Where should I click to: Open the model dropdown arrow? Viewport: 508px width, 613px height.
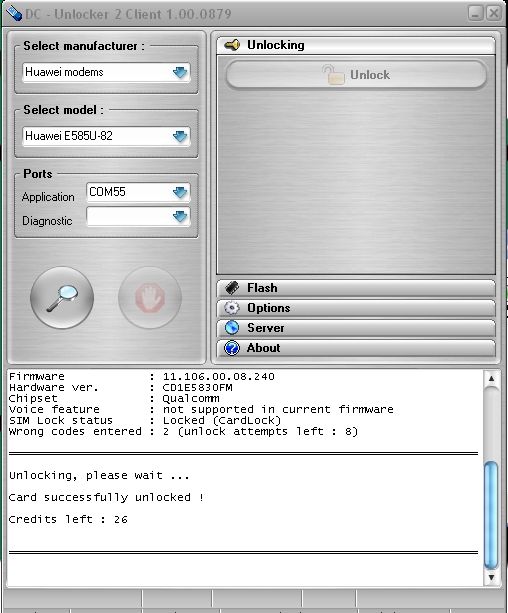[x=180, y=136]
